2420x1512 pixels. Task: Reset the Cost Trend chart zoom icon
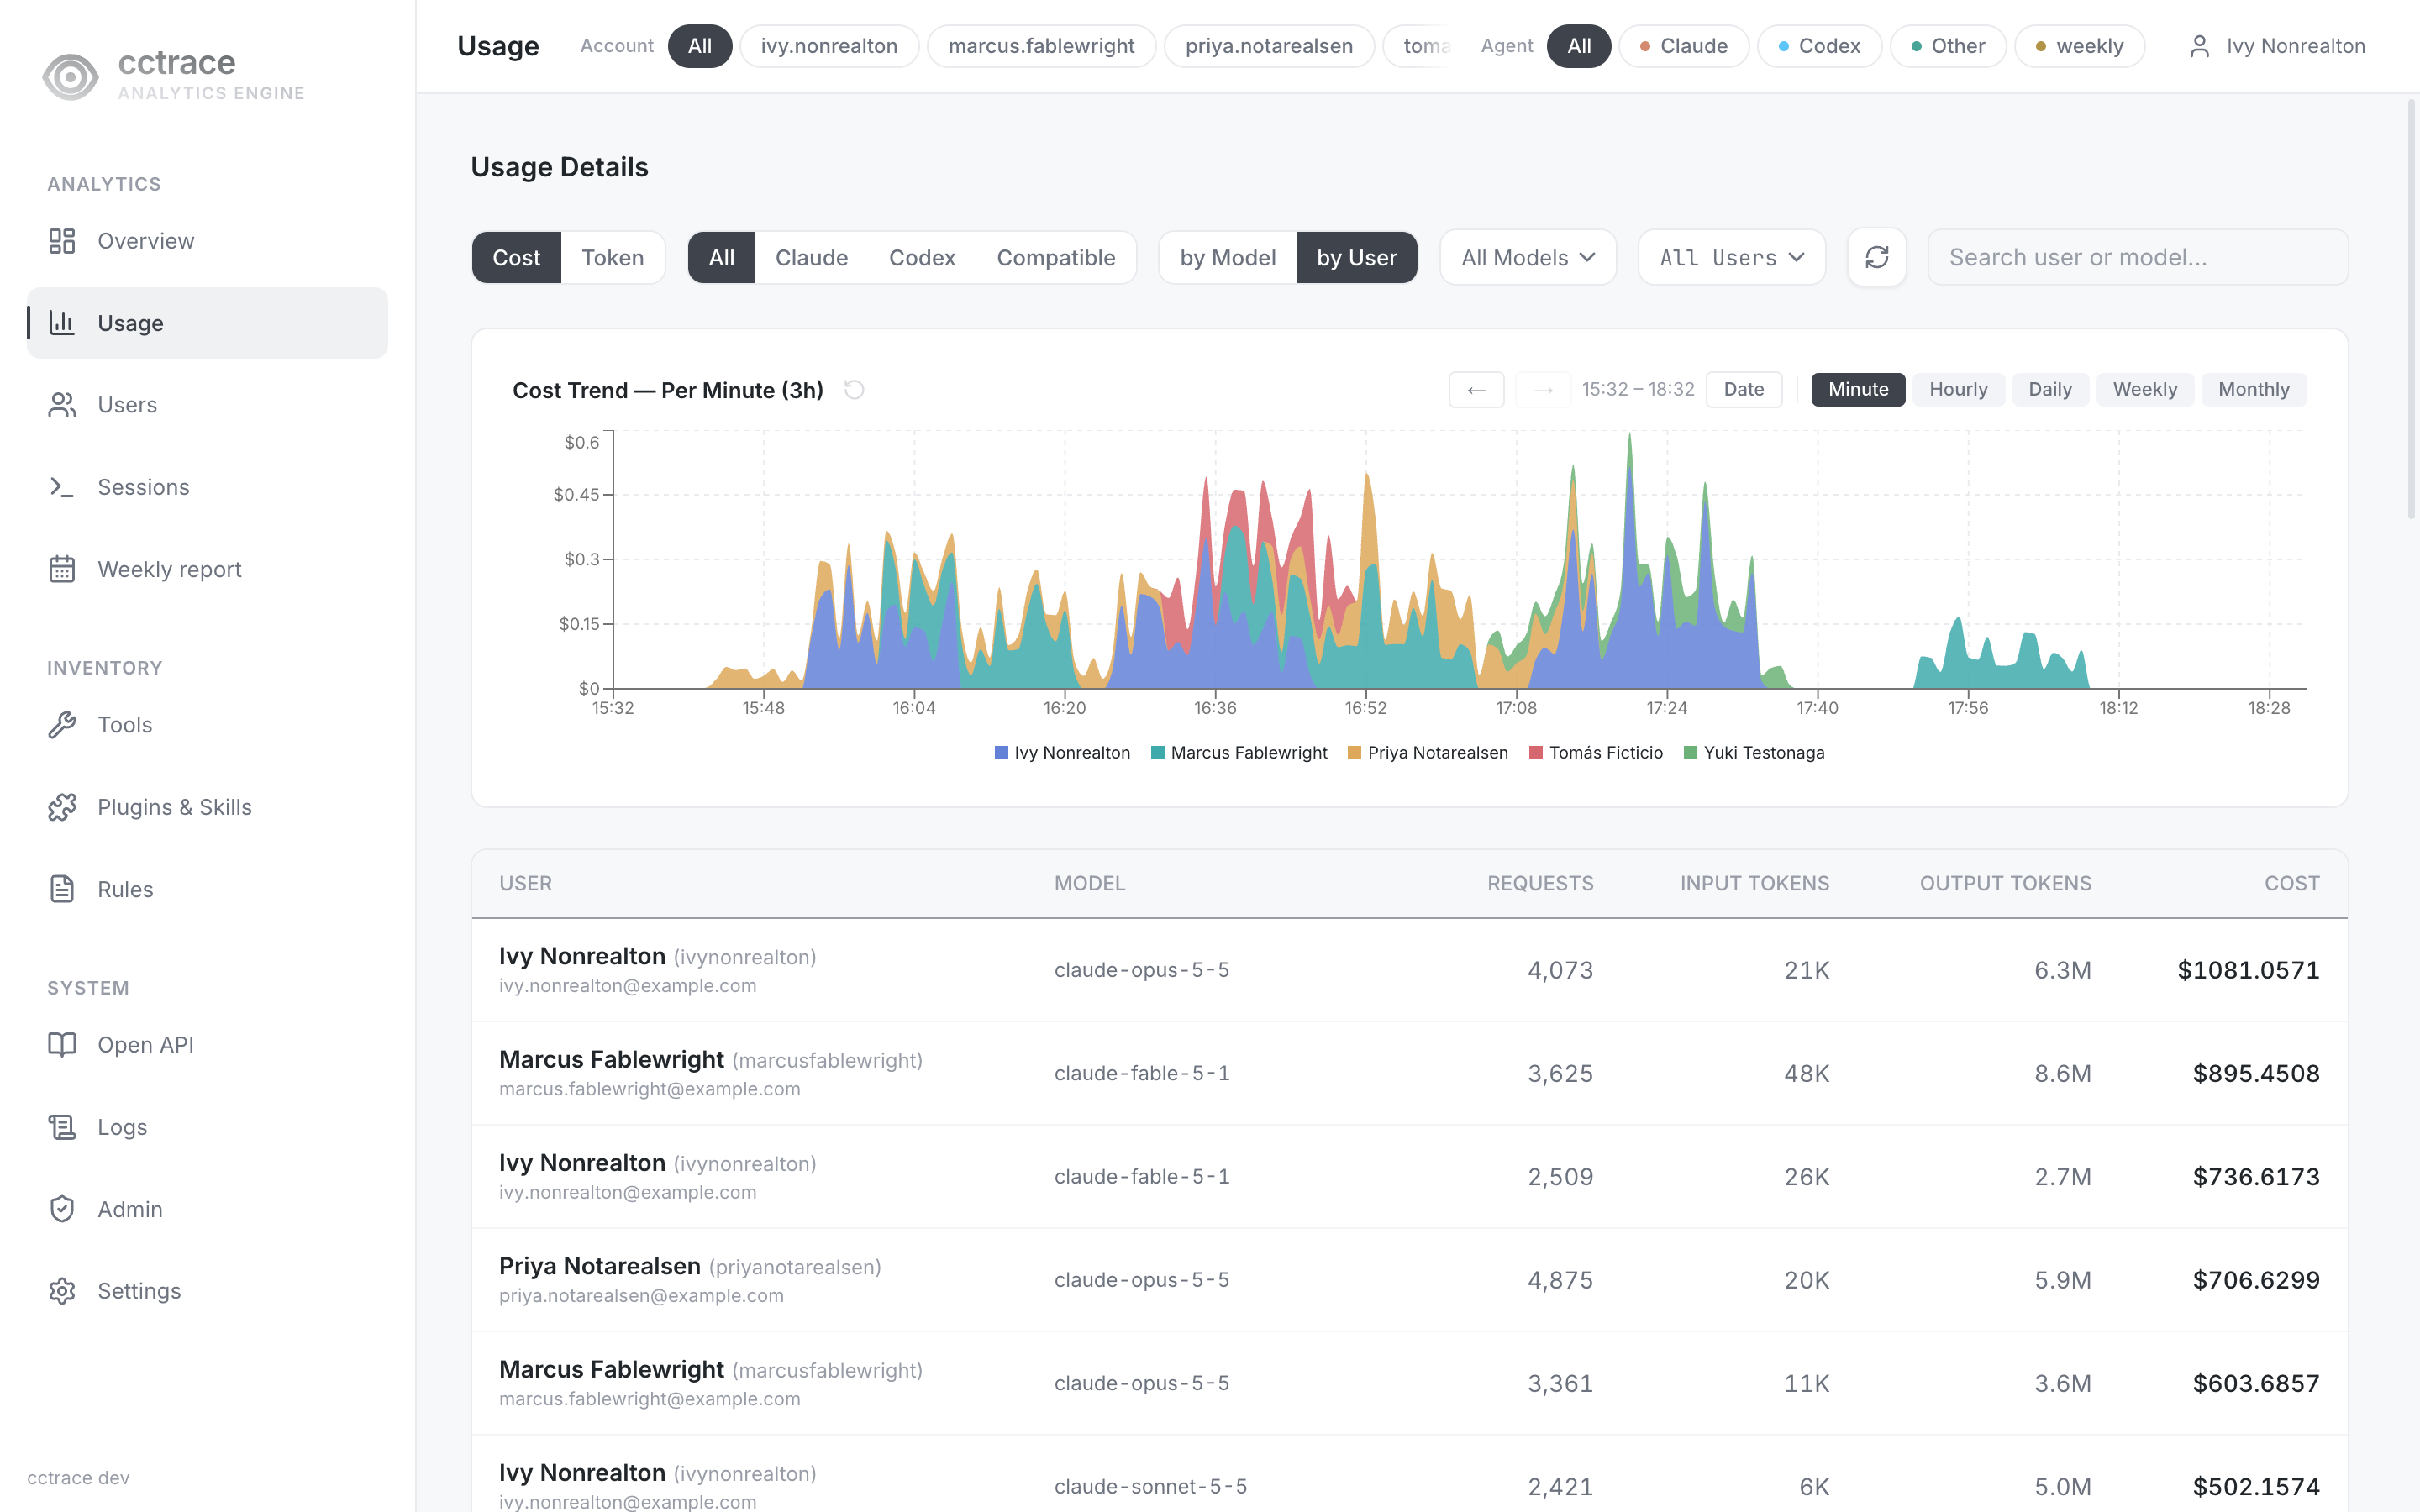tap(854, 390)
